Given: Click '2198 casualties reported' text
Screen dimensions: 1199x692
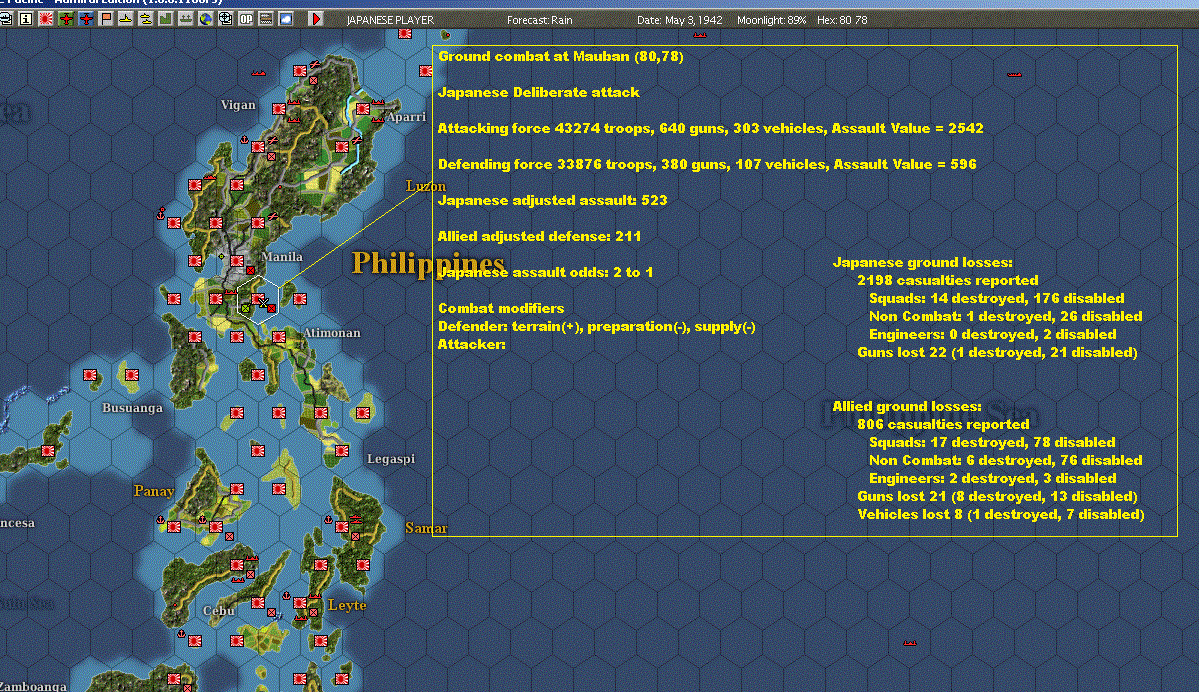Looking at the screenshot, I should (947, 281).
